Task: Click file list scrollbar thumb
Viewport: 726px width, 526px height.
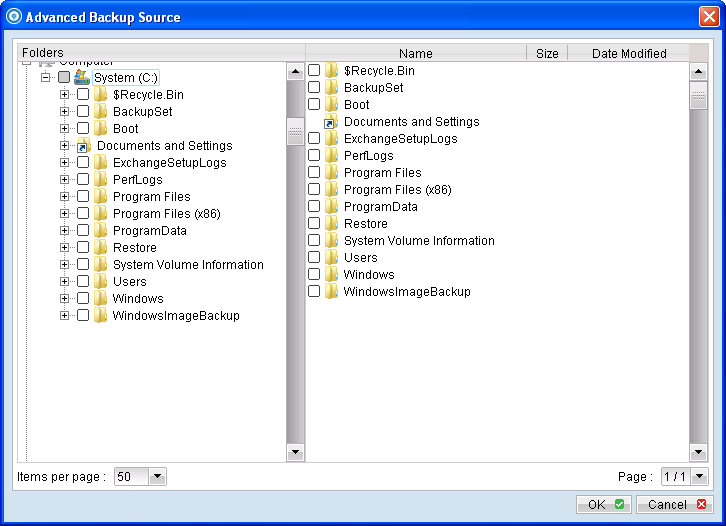Action: (698, 95)
